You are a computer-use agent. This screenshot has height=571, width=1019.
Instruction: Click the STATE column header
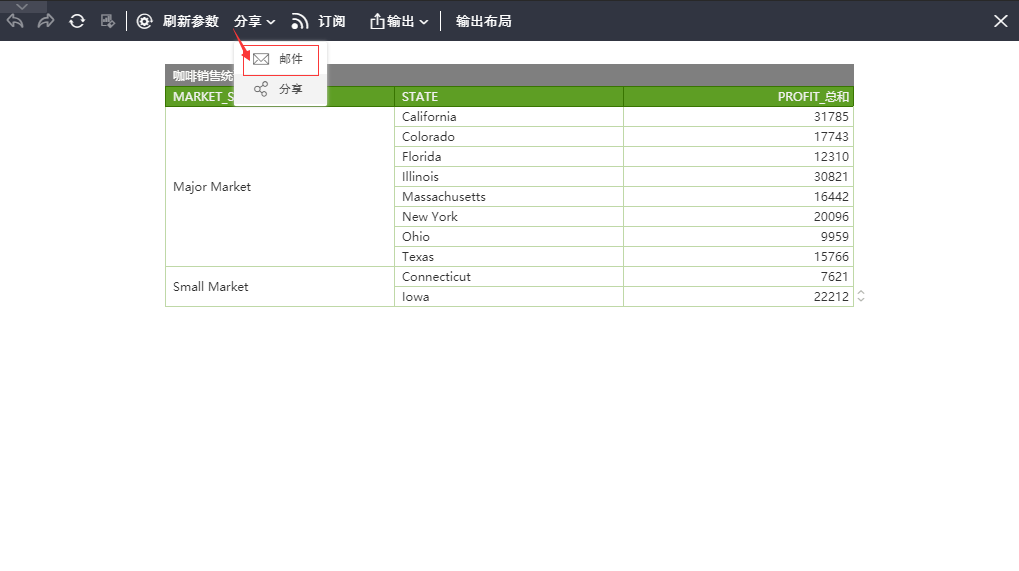508,97
